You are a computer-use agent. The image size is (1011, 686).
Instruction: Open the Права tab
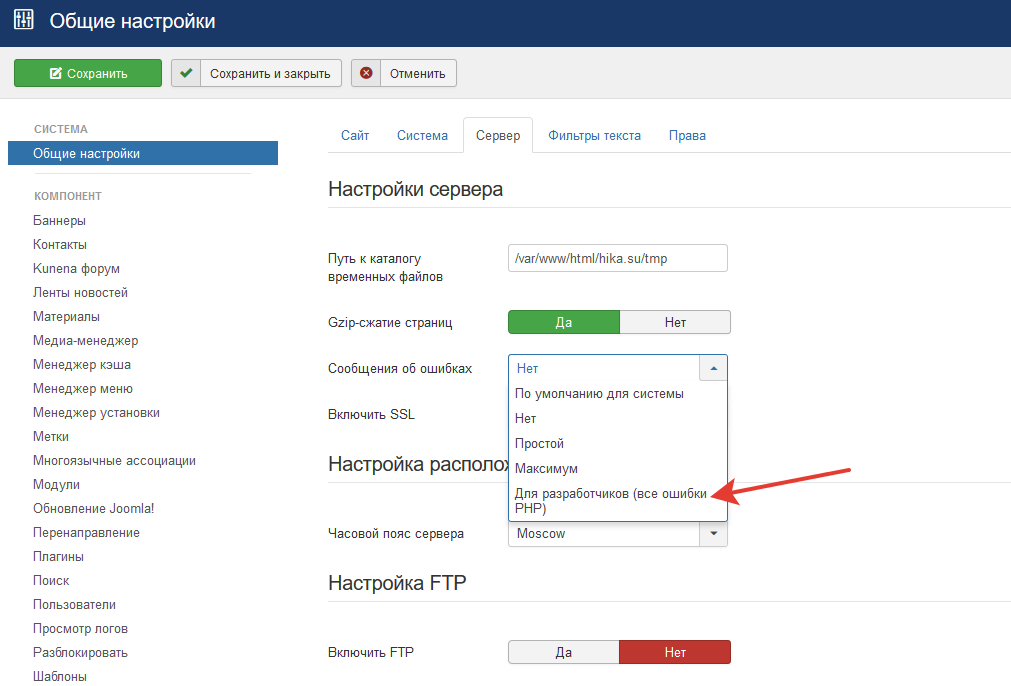pyautogui.click(x=687, y=135)
